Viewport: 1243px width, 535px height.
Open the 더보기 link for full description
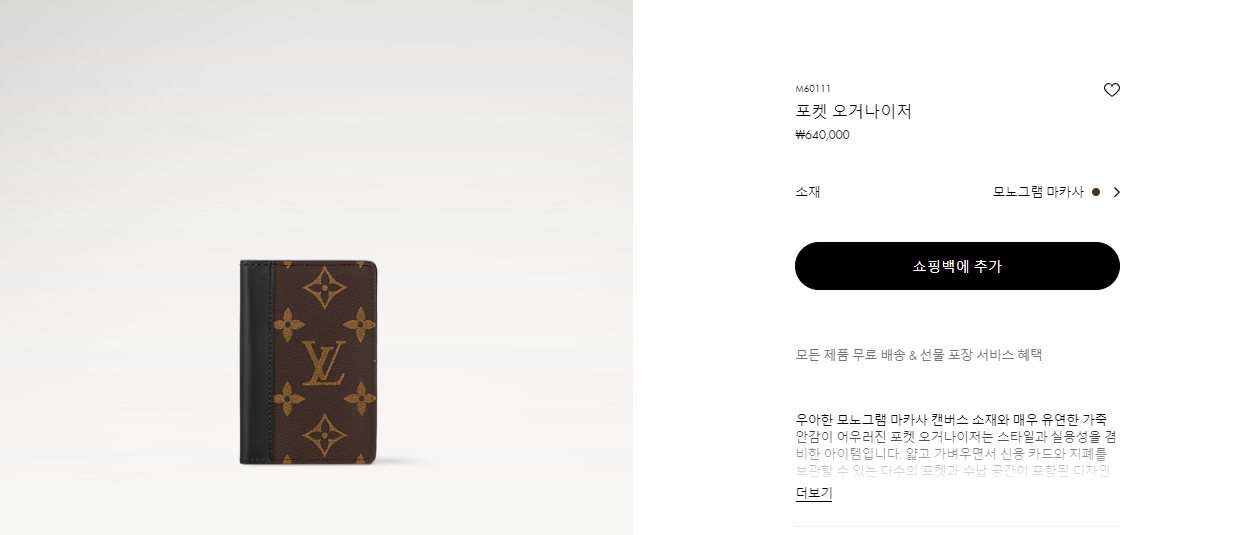pos(813,493)
